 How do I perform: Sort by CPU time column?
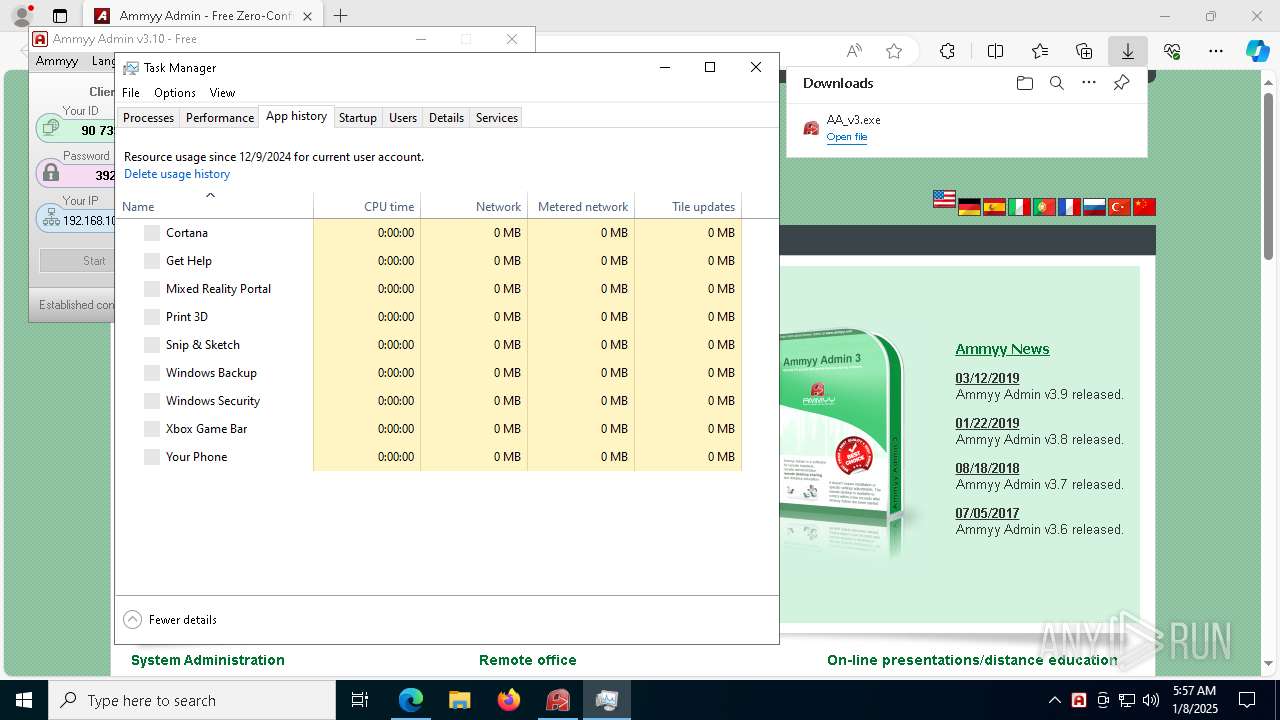(x=367, y=206)
